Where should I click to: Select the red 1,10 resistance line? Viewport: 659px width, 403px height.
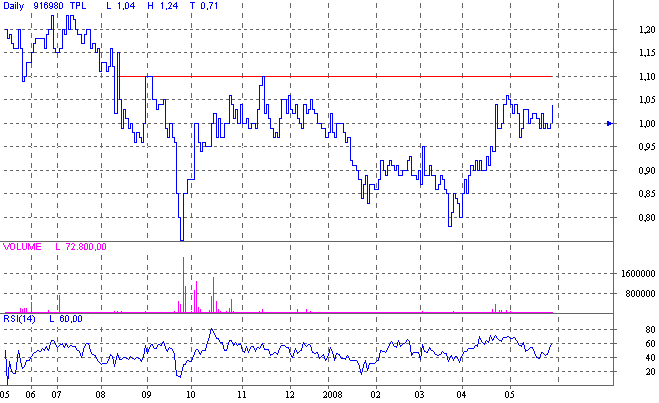[x=336, y=76]
